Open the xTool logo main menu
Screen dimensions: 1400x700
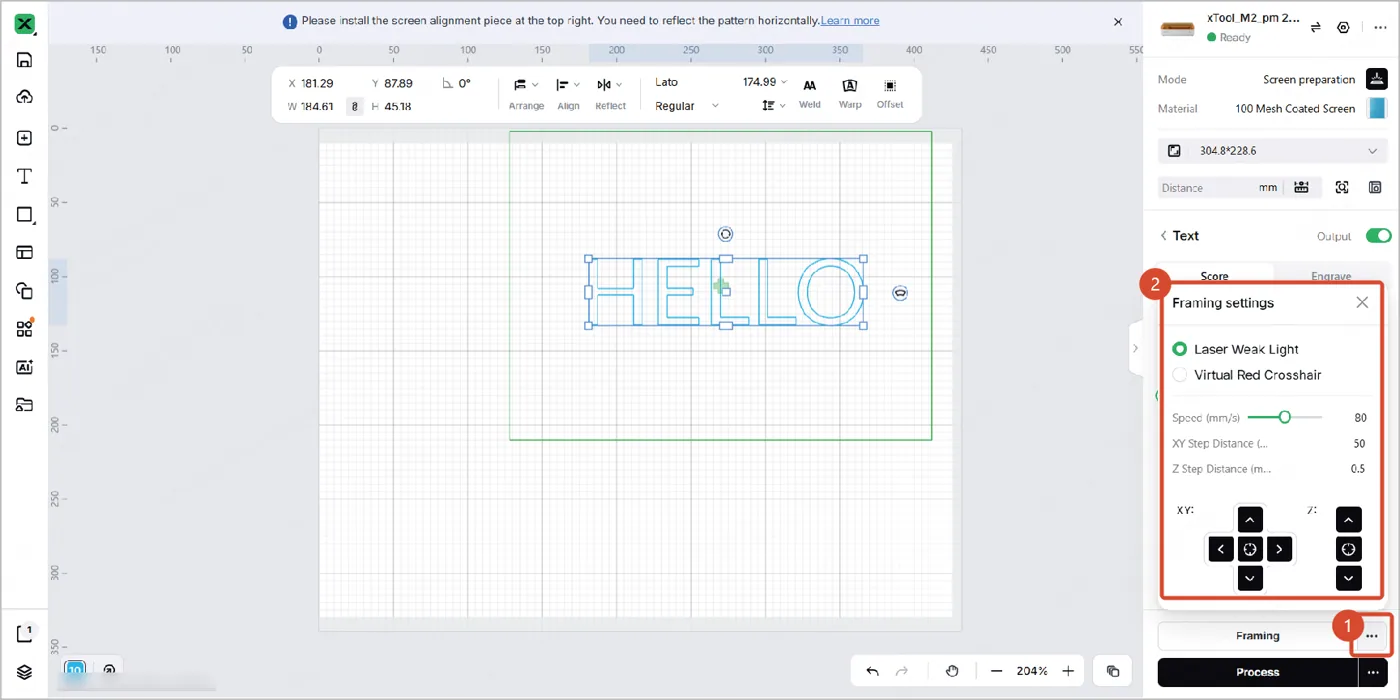25,25
